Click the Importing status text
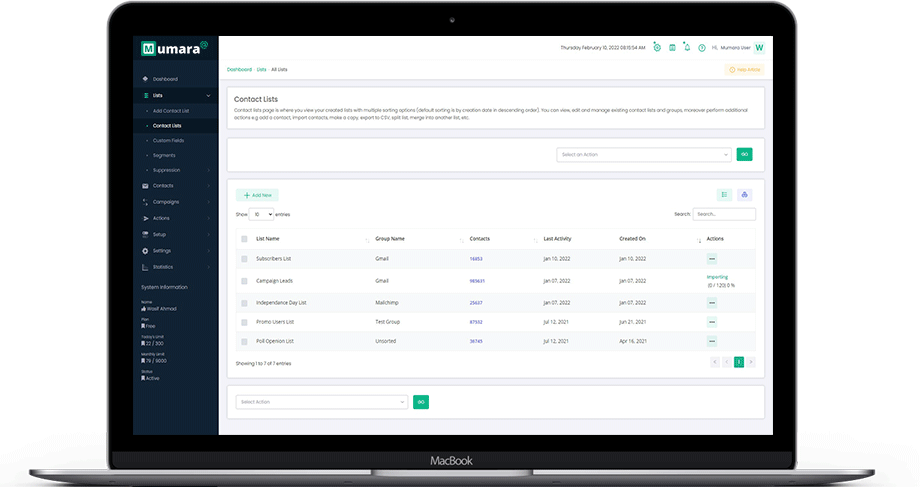This screenshot has height=487, width=920. pyautogui.click(x=717, y=277)
